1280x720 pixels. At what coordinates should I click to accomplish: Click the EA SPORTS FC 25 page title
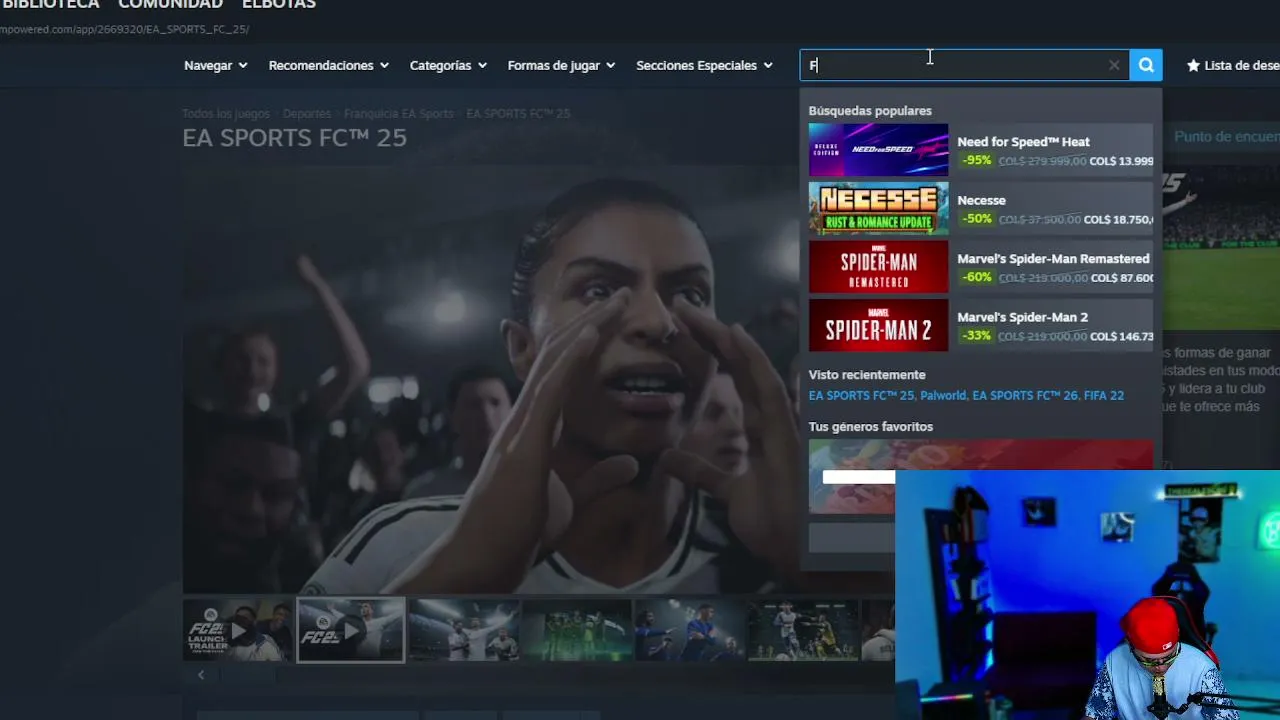(x=294, y=138)
